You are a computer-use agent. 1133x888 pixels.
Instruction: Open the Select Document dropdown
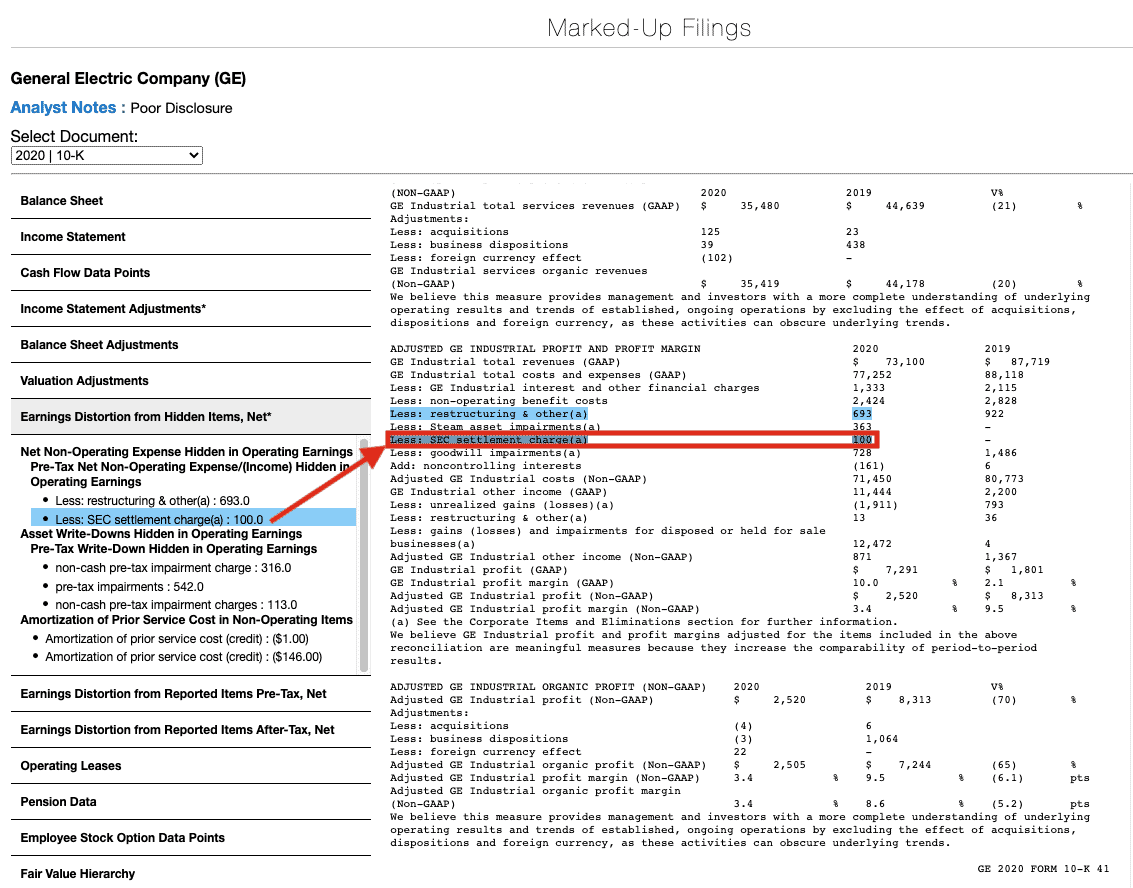[x=106, y=155]
